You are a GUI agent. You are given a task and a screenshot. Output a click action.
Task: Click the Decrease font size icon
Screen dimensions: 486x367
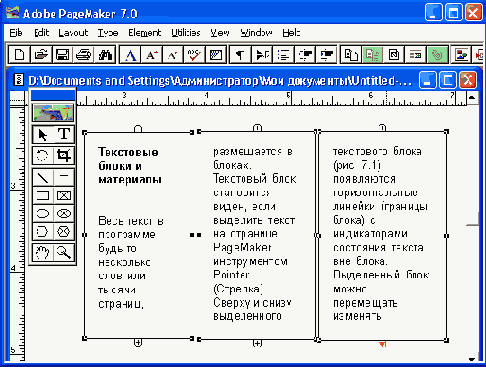[x=173, y=54]
